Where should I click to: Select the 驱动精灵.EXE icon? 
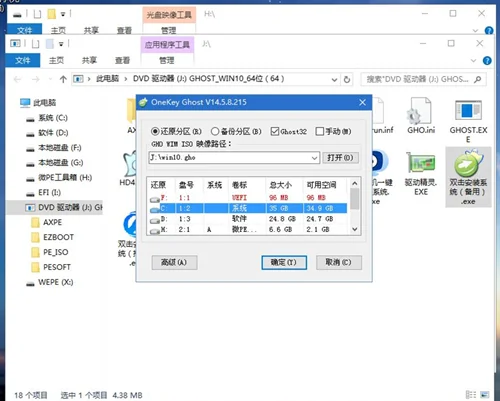pos(421,173)
